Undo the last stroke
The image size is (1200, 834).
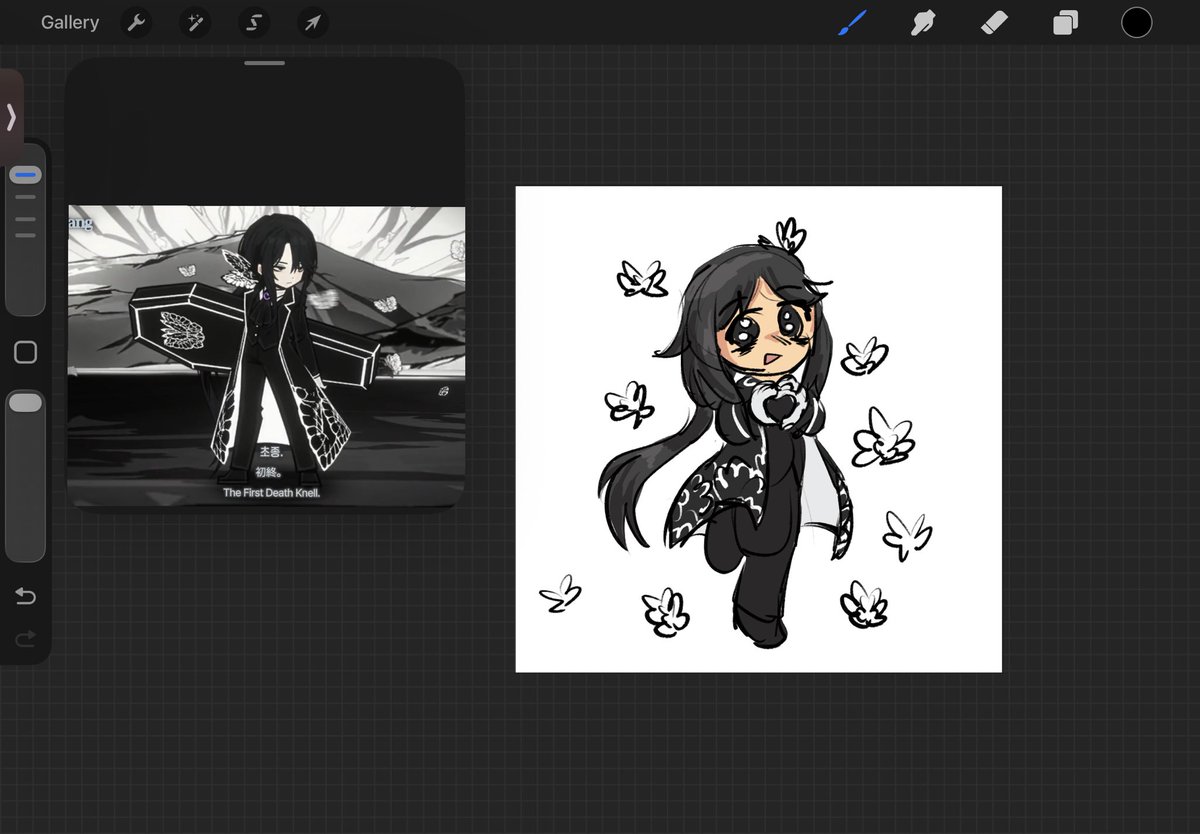tap(25, 597)
